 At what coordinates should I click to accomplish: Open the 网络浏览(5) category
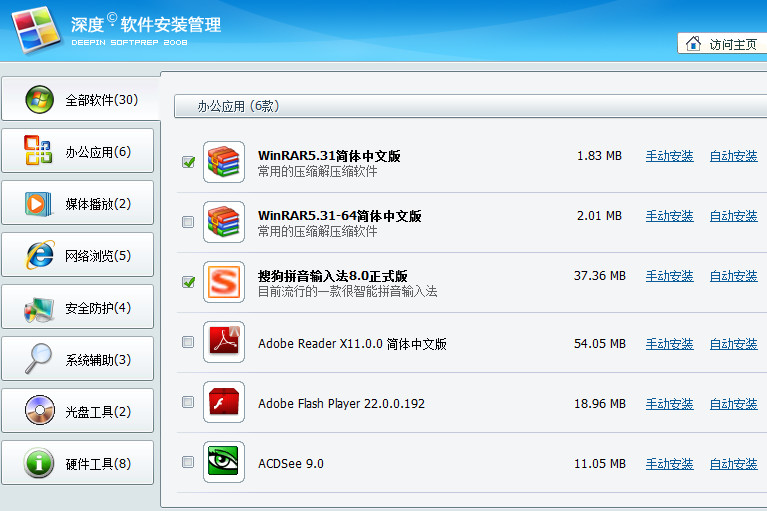(x=78, y=255)
